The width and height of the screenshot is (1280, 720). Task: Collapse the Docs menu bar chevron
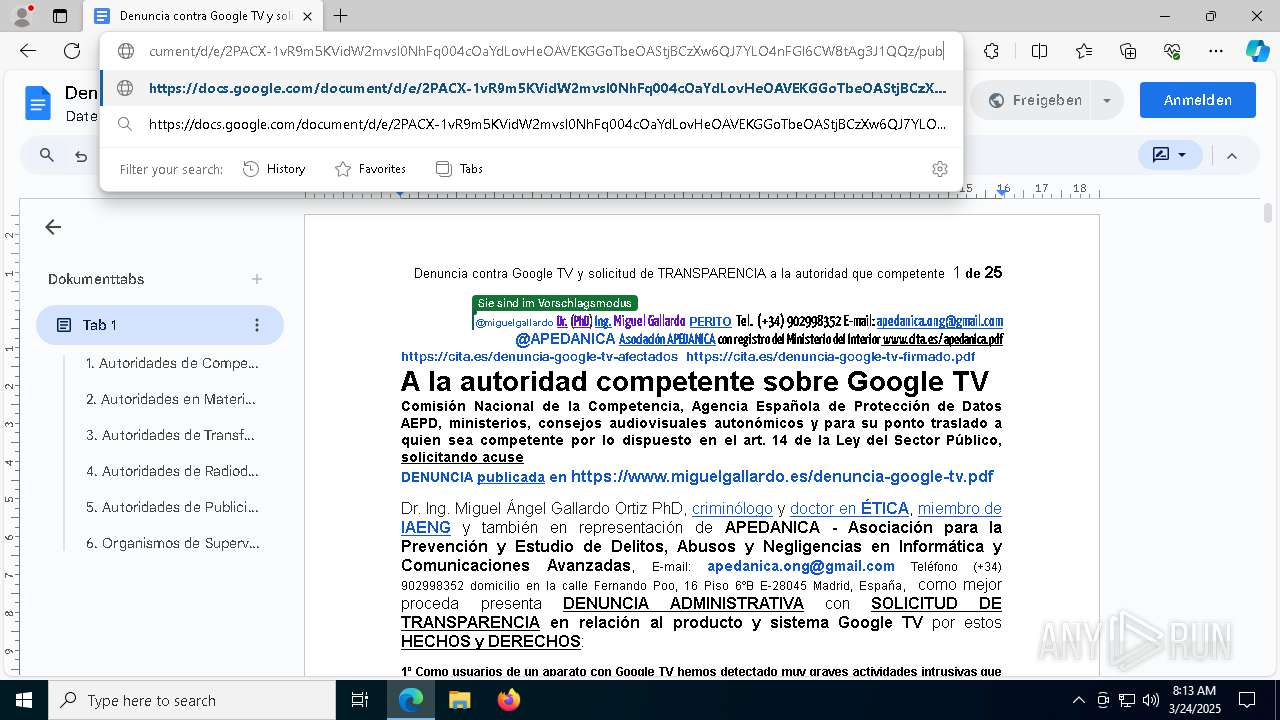1232,155
